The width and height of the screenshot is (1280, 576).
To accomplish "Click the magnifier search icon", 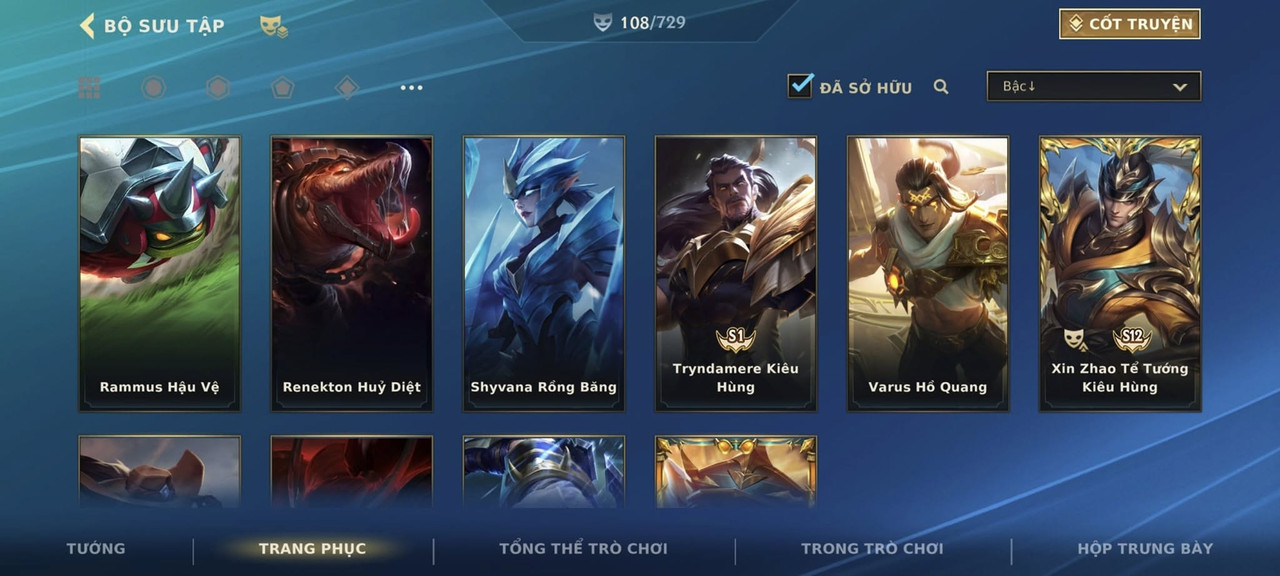I will pyautogui.click(x=941, y=87).
